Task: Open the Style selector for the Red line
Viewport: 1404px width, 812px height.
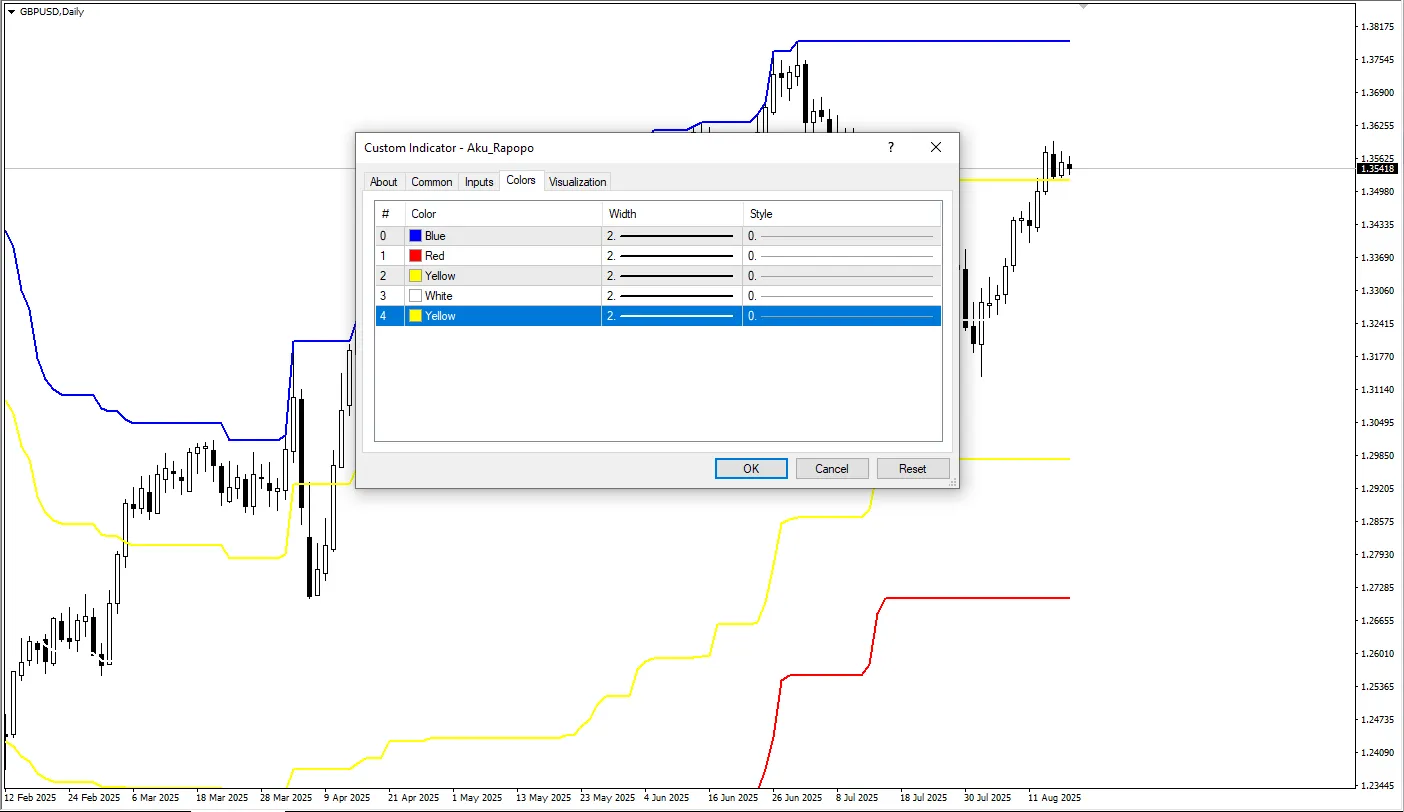Action: (x=841, y=256)
